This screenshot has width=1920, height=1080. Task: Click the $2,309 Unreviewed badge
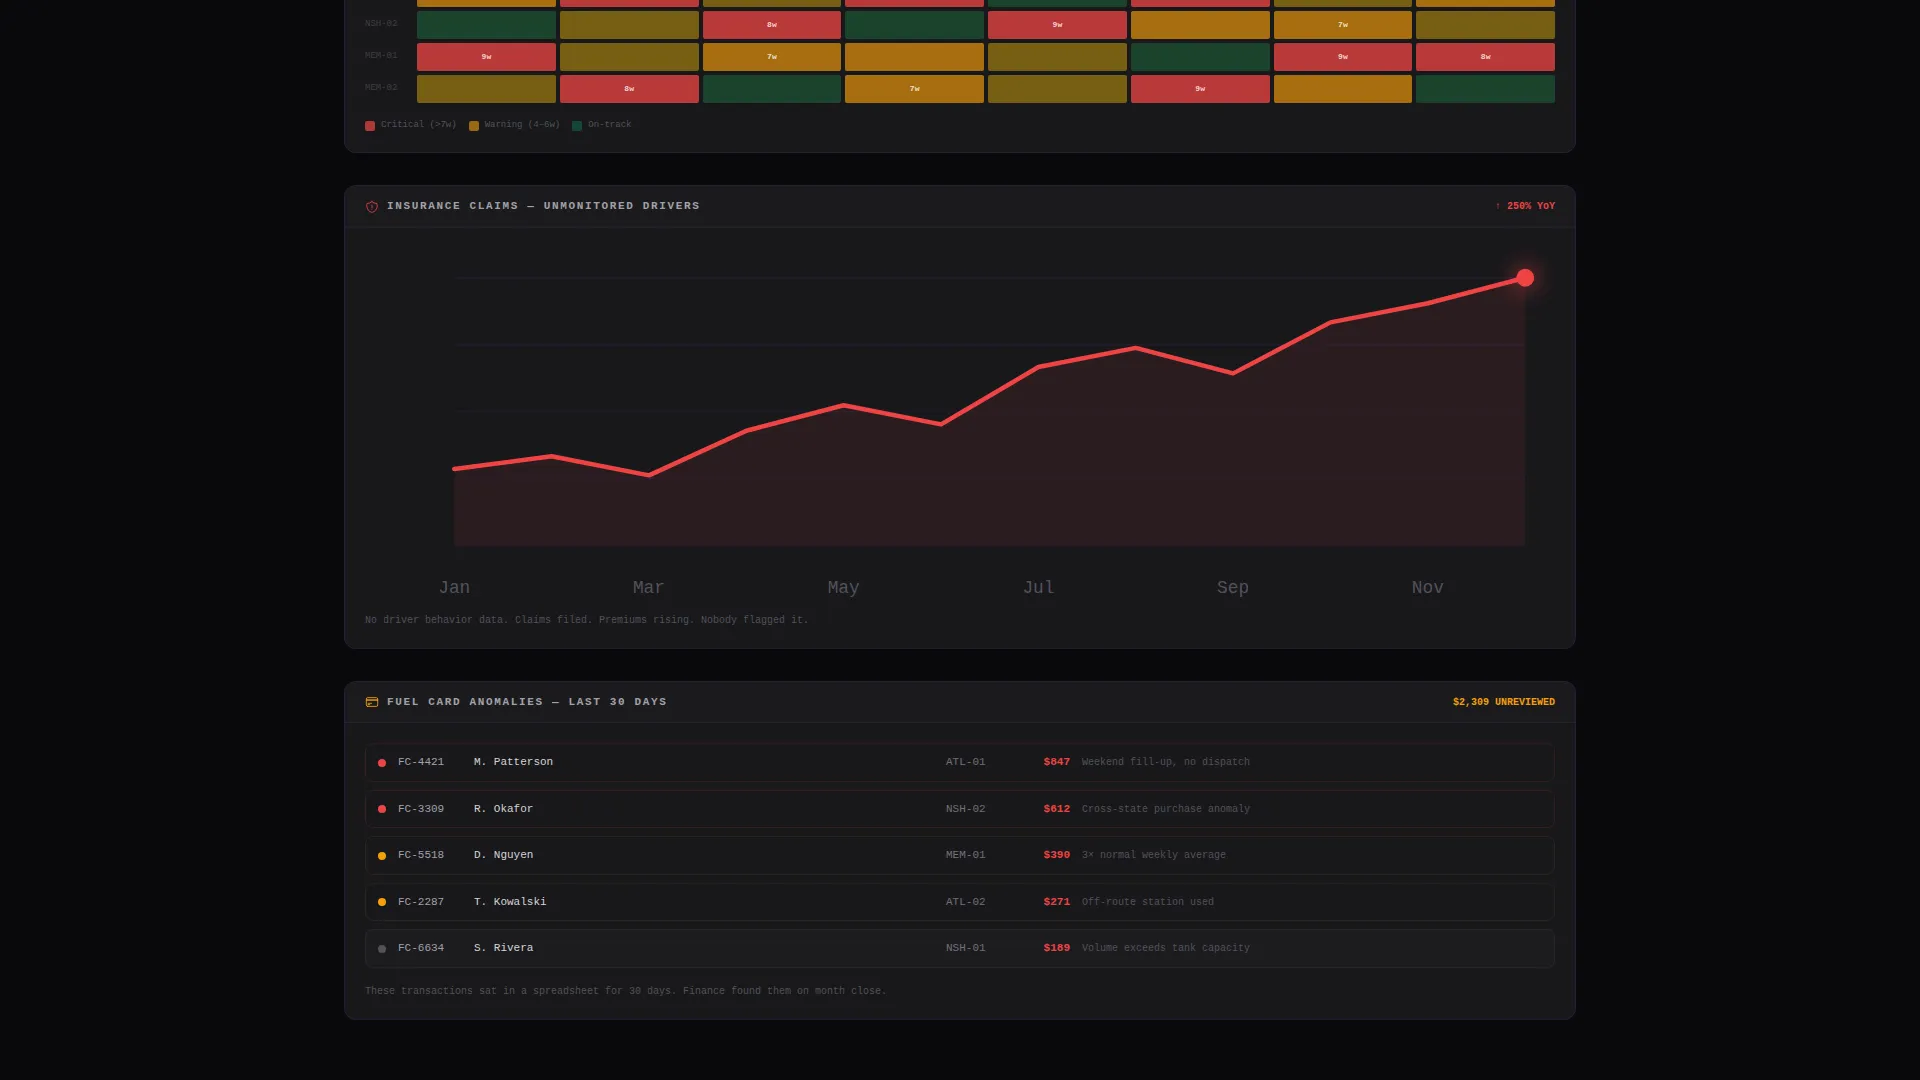[x=1504, y=702]
